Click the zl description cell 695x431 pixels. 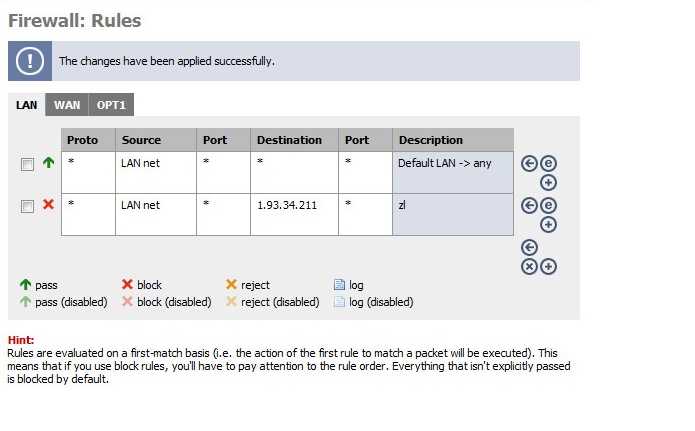coord(453,215)
